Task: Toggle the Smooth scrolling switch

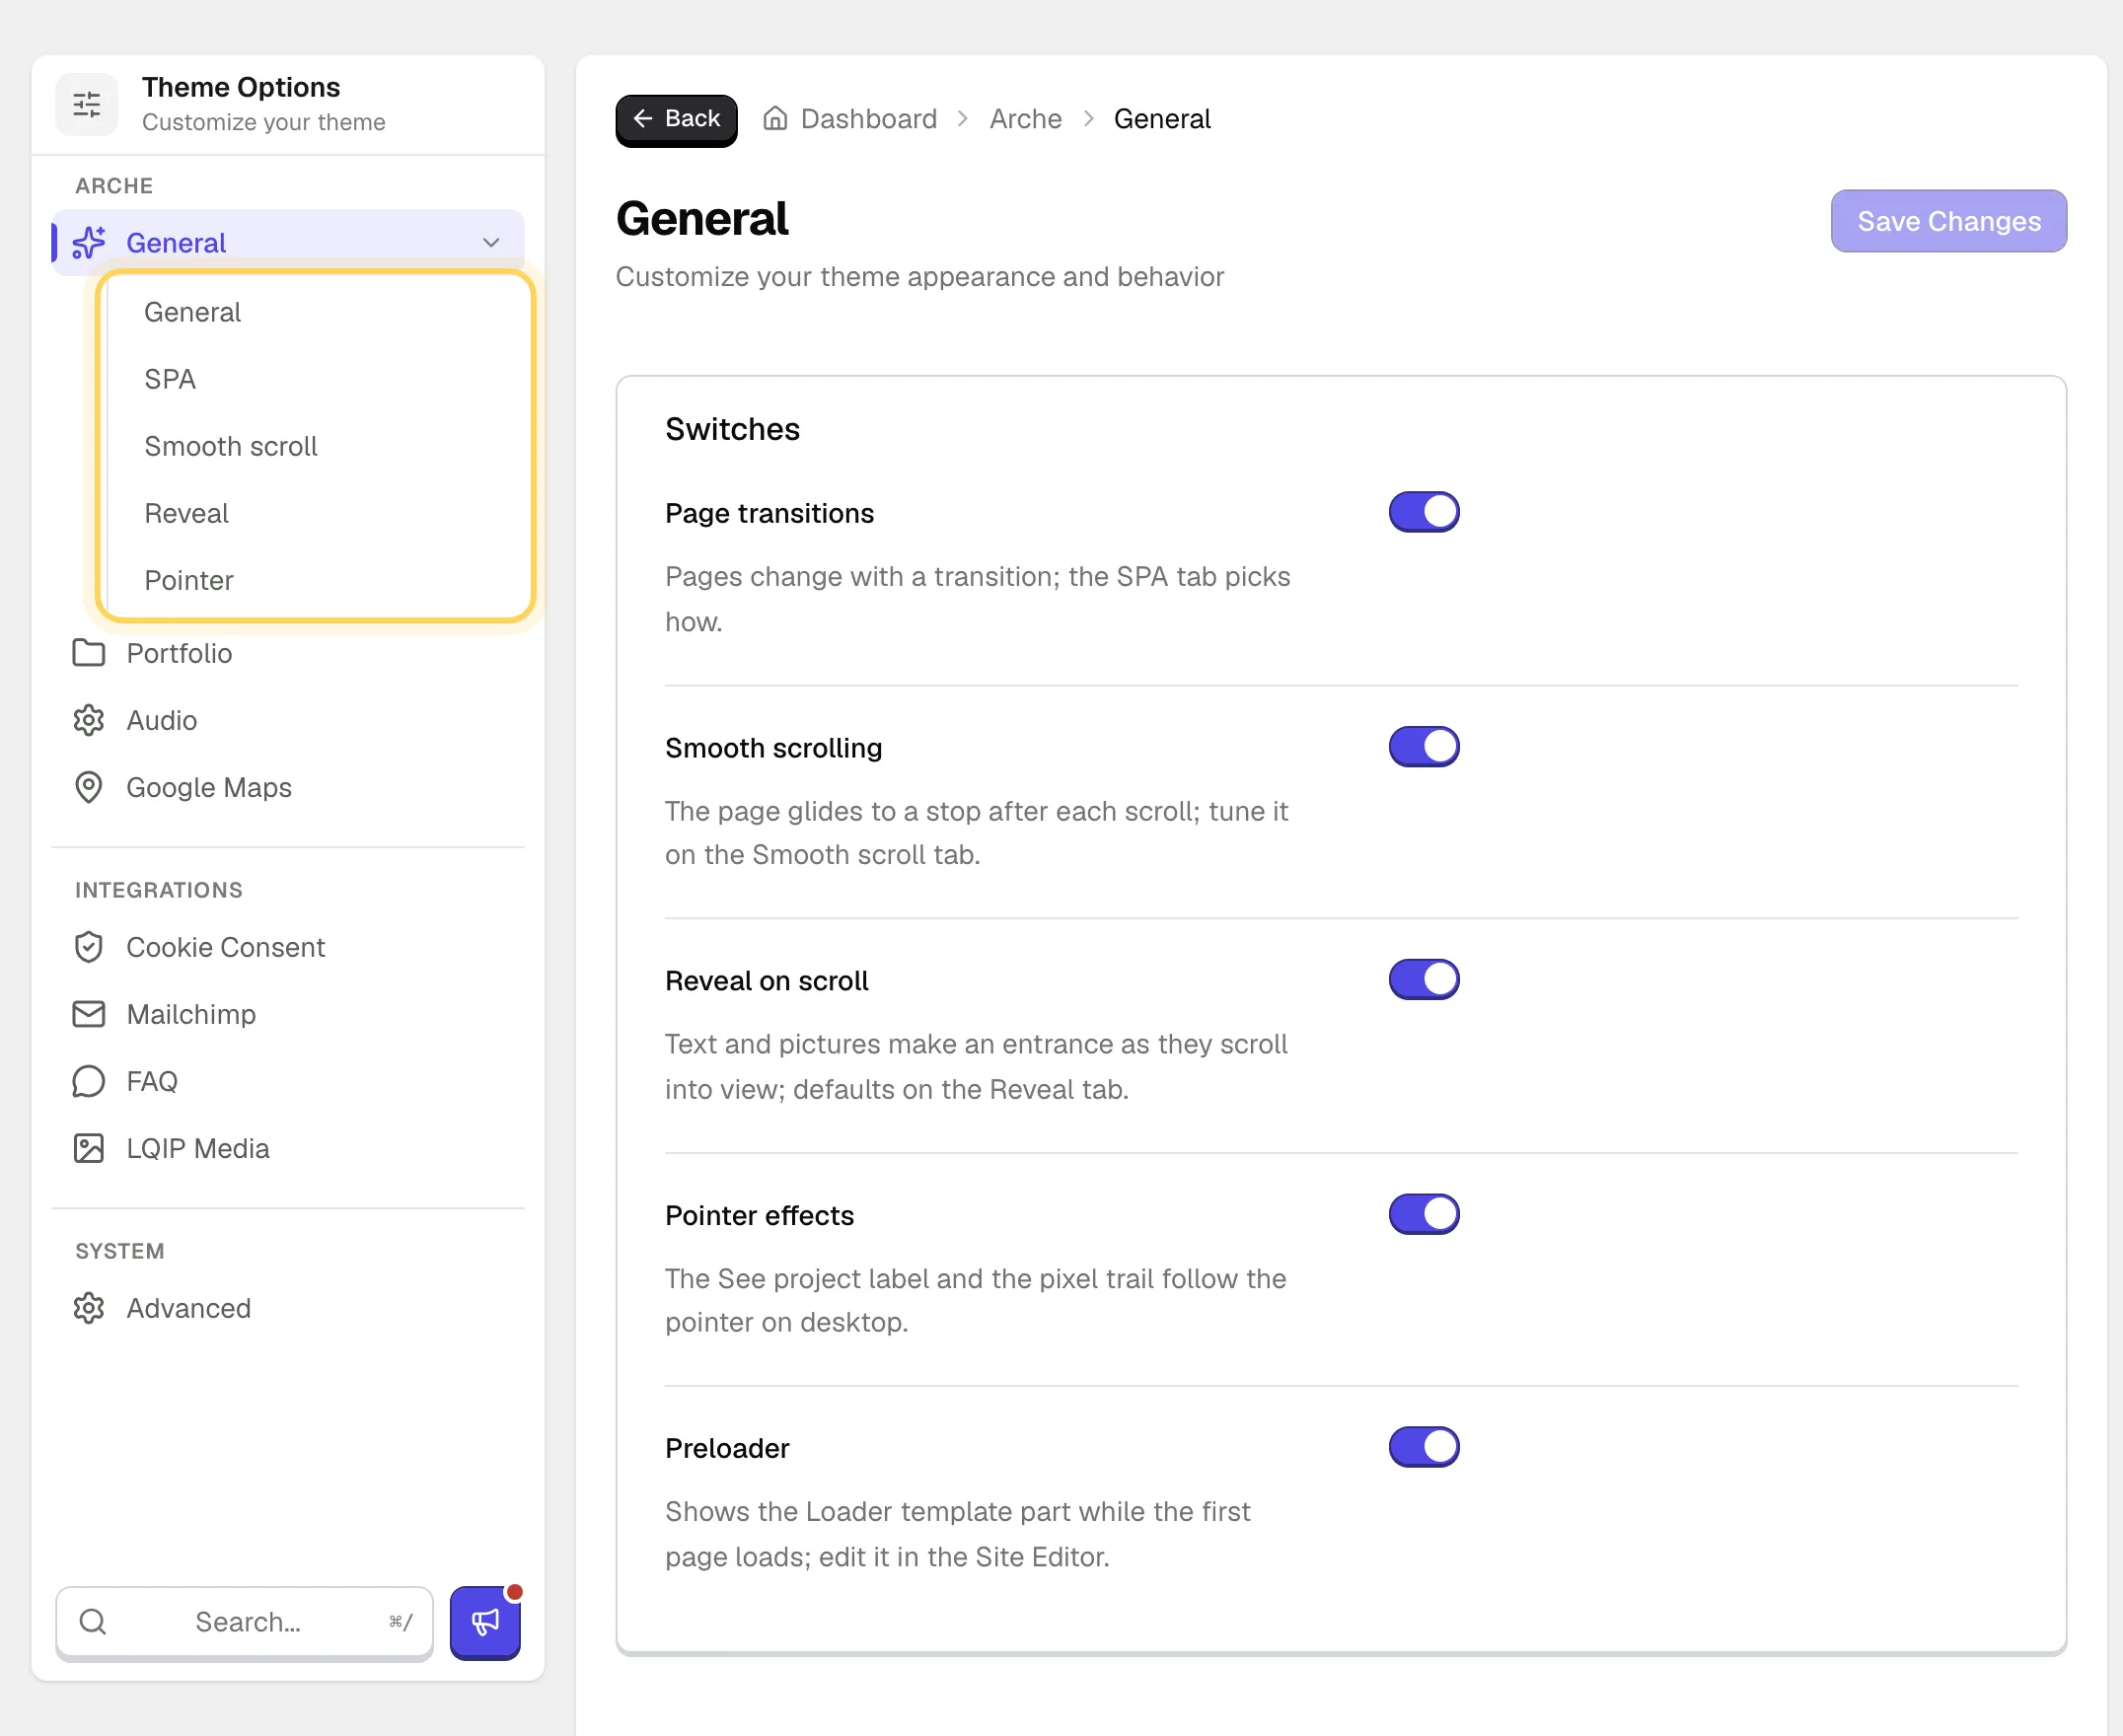Action: [x=1424, y=746]
